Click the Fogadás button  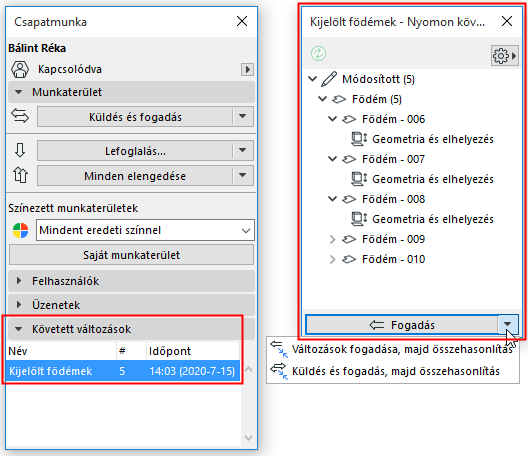[x=402, y=325]
